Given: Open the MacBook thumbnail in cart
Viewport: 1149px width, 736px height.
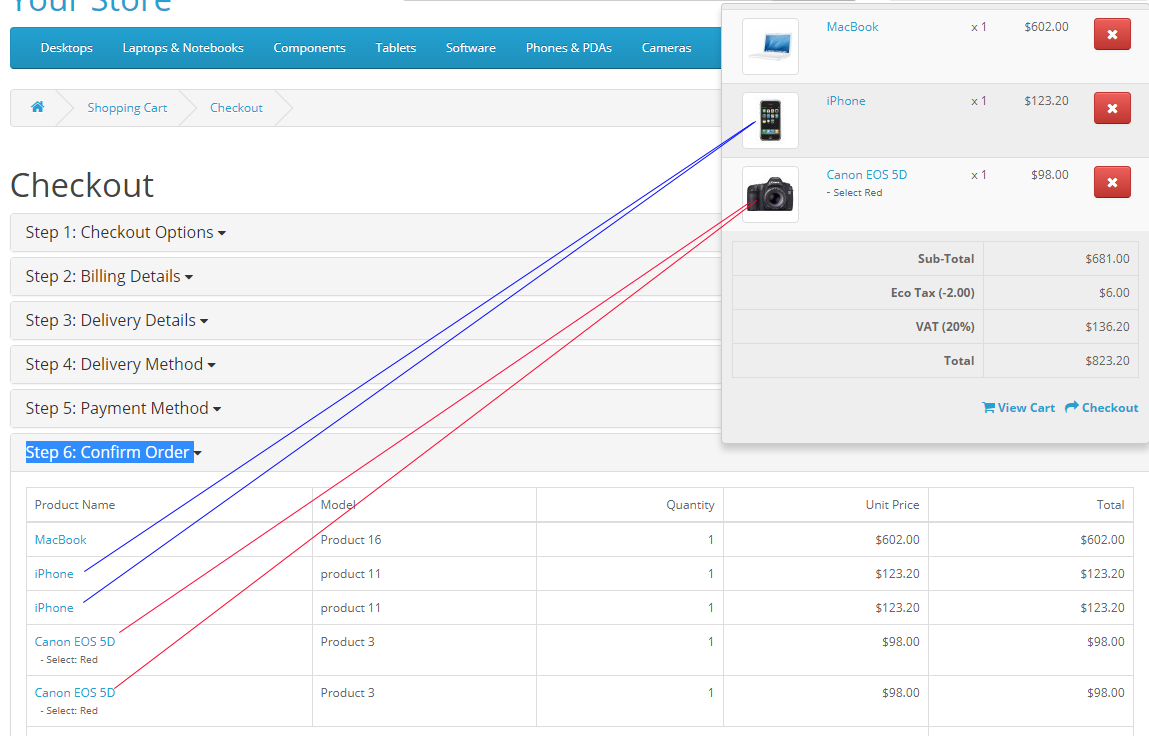Looking at the screenshot, I should pos(770,46).
